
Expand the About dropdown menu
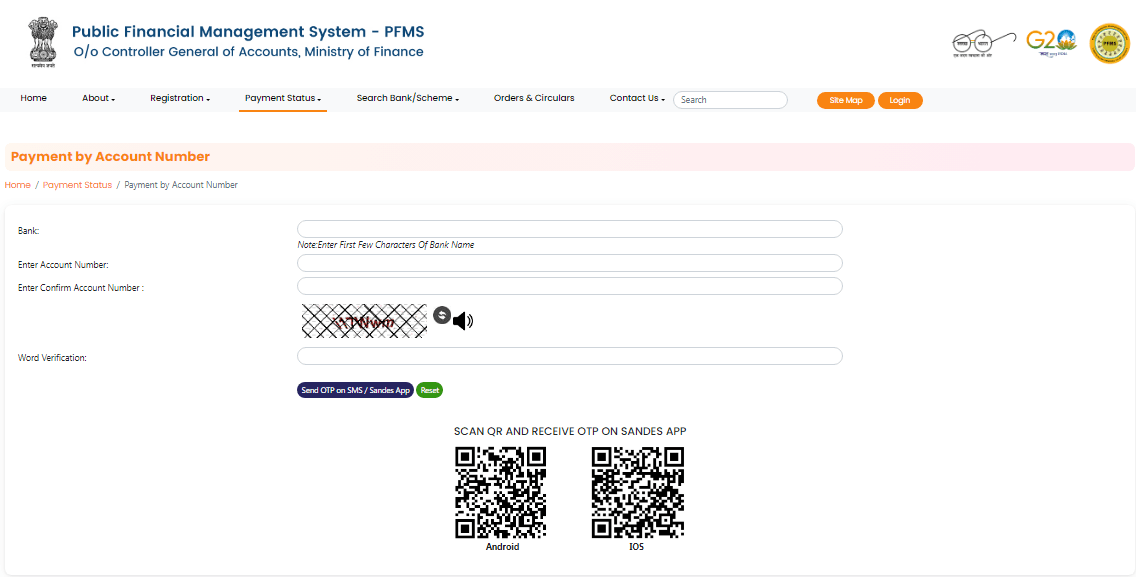click(x=99, y=98)
